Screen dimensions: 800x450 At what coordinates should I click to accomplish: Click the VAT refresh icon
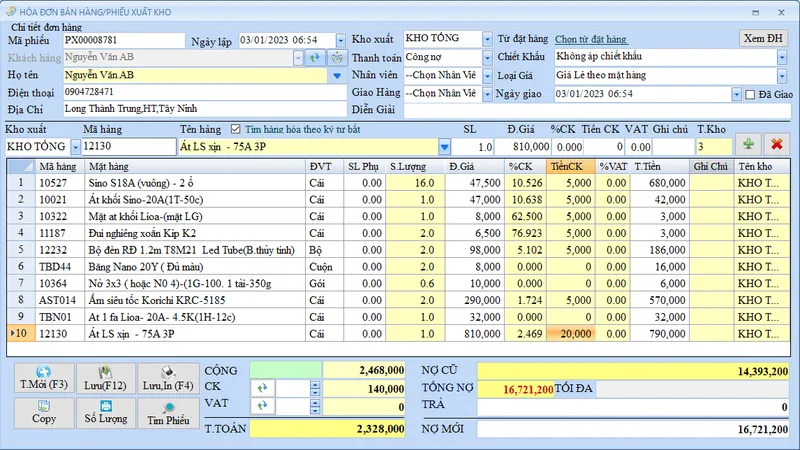click(x=262, y=406)
